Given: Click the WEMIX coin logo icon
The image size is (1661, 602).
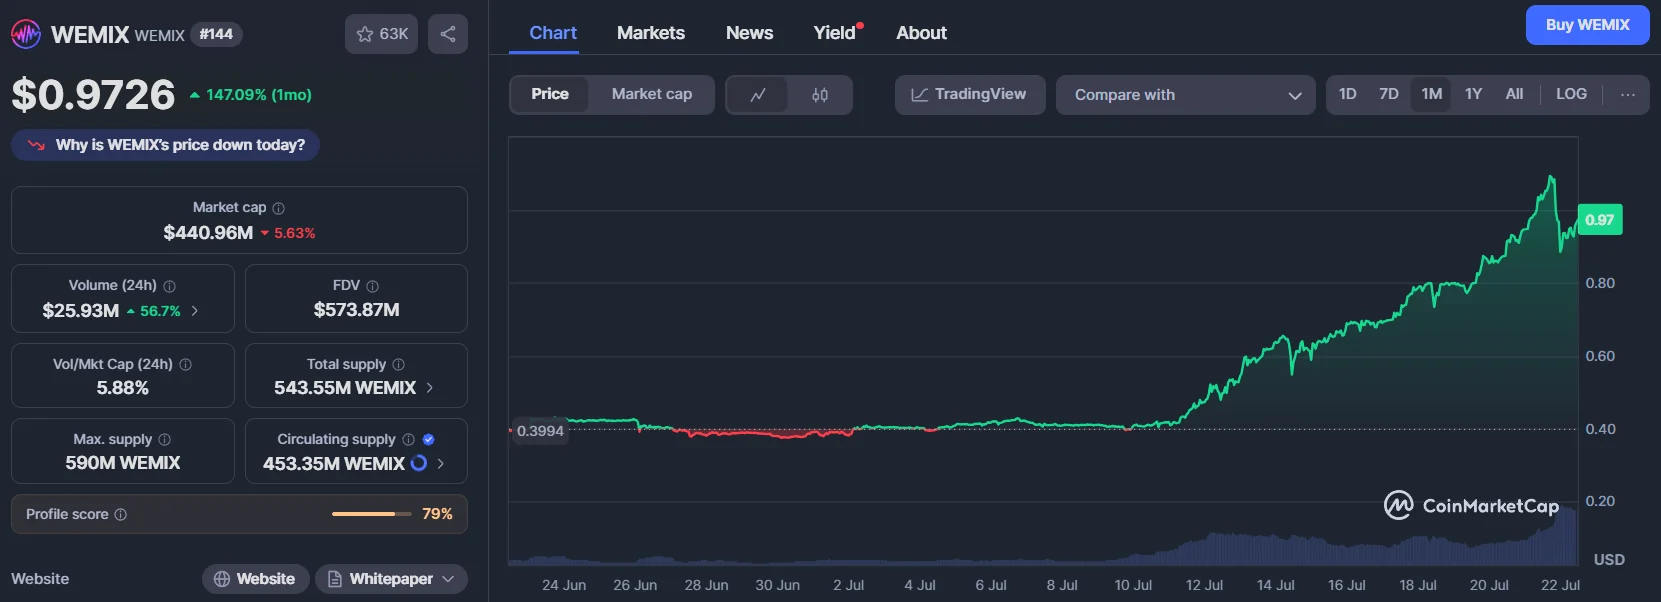Looking at the screenshot, I should [26, 34].
